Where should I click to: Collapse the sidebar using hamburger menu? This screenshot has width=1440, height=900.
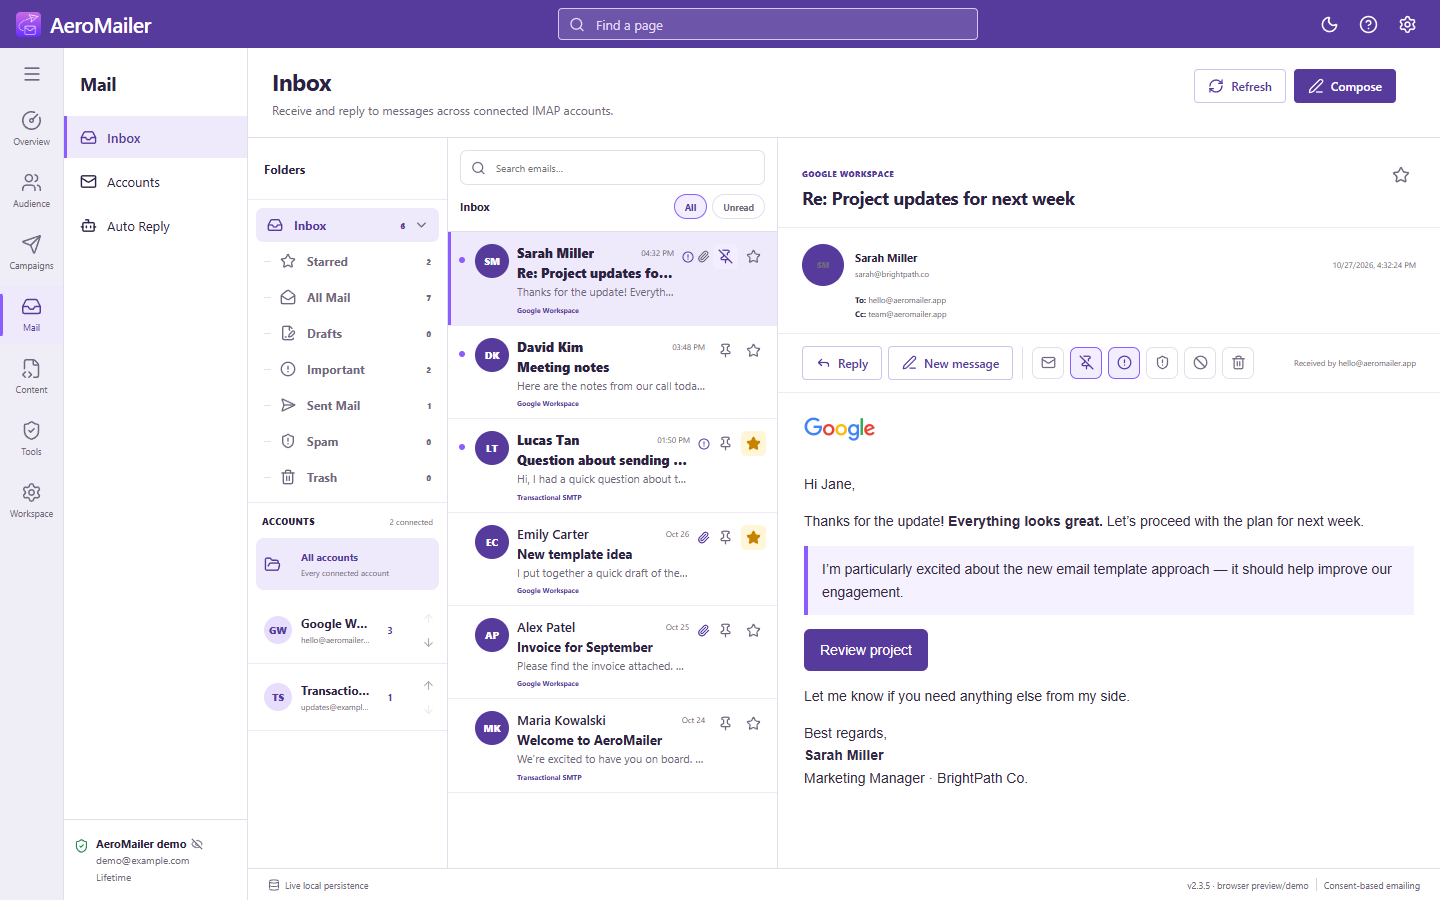pyautogui.click(x=32, y=74)
